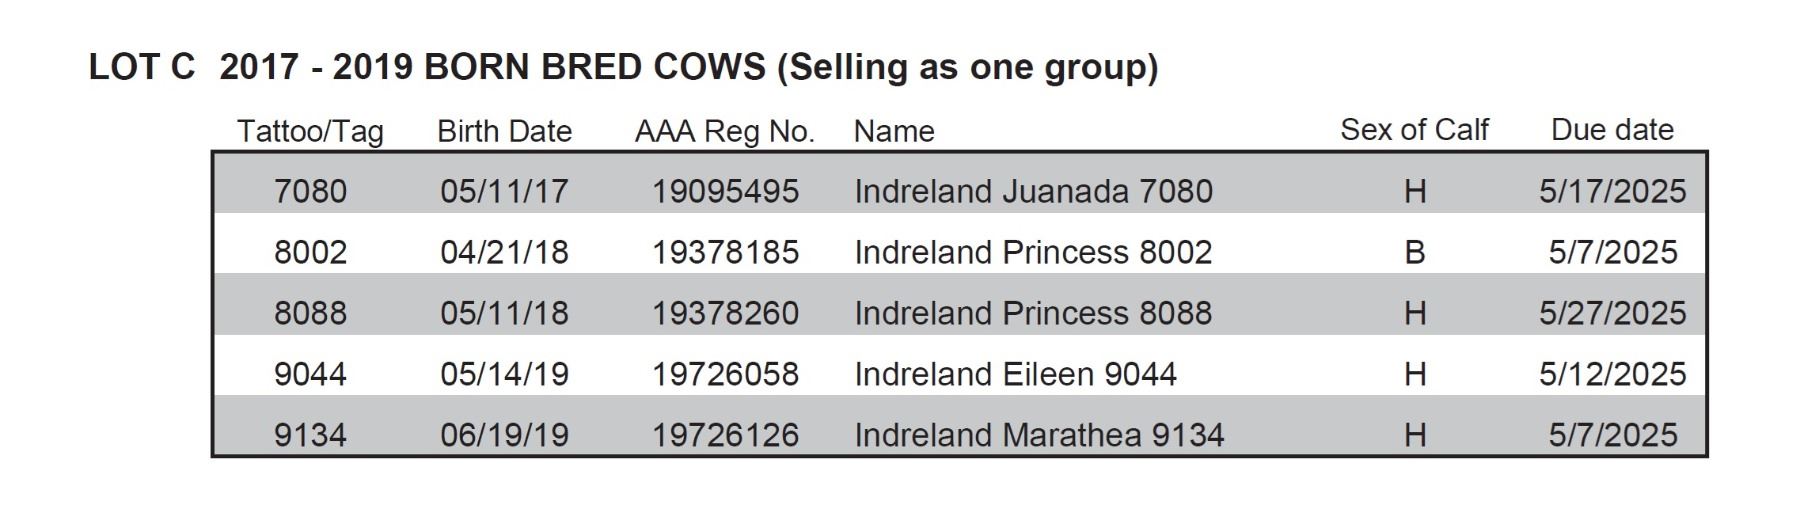Click the Due date column header
1799x527 pixels.
click(x=1612, y=130)
